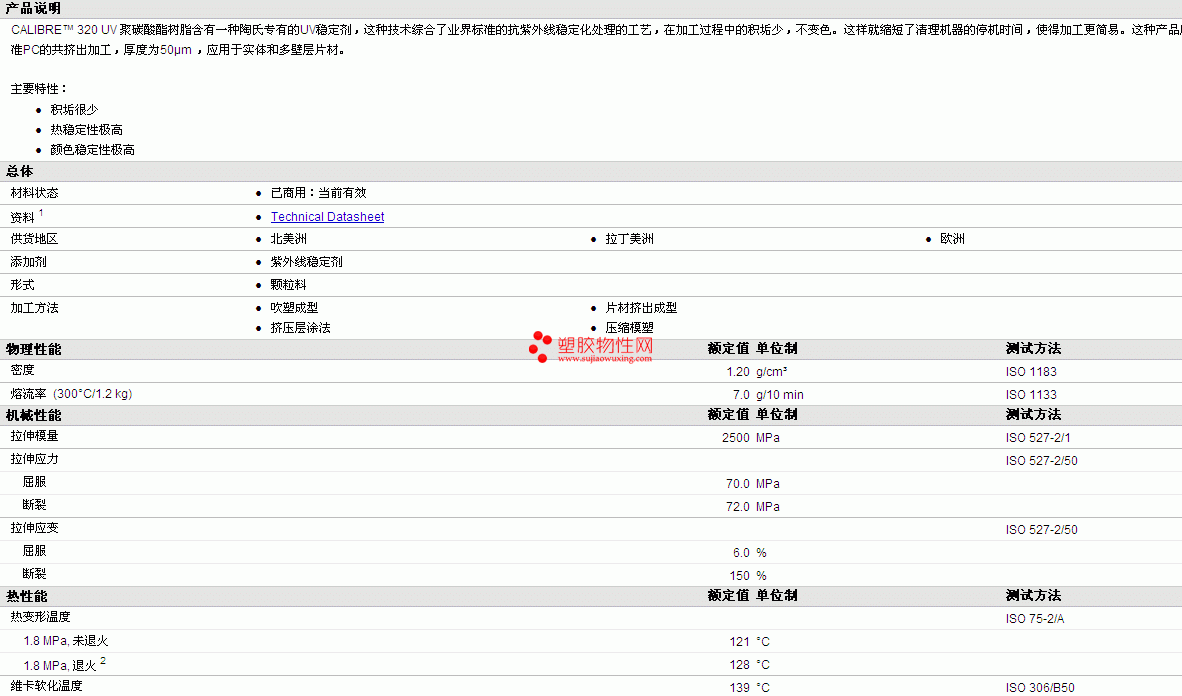The height and width of the screenshot is (696, 1182).
Task: Click the ISO 527-2/1 test method
Action: pos(1037,438)
